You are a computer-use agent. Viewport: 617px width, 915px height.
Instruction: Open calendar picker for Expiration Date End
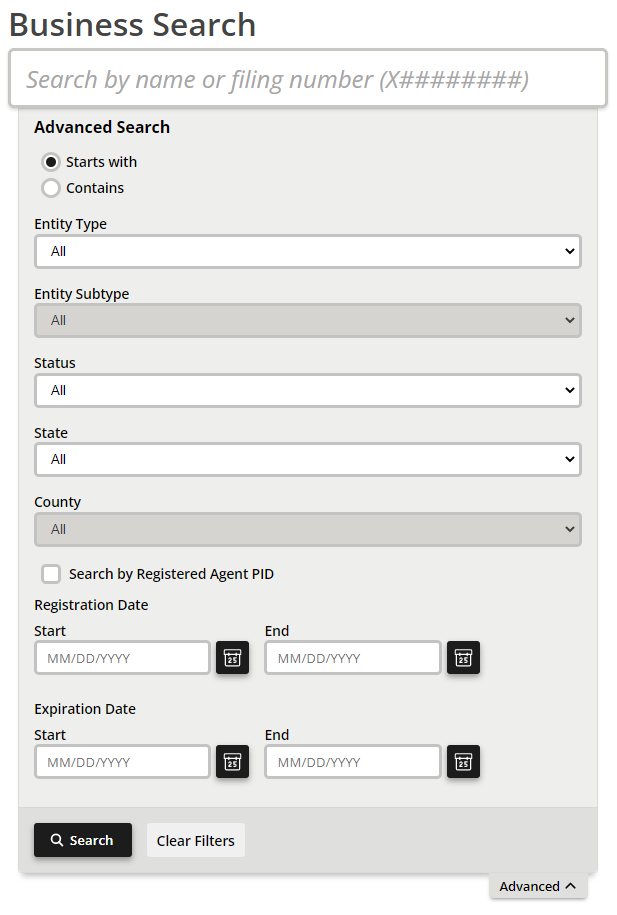[463, 762]
